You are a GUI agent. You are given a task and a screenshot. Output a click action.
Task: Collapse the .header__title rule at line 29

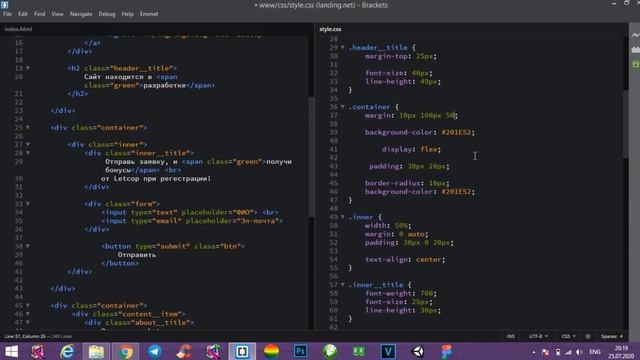(343, 47)
